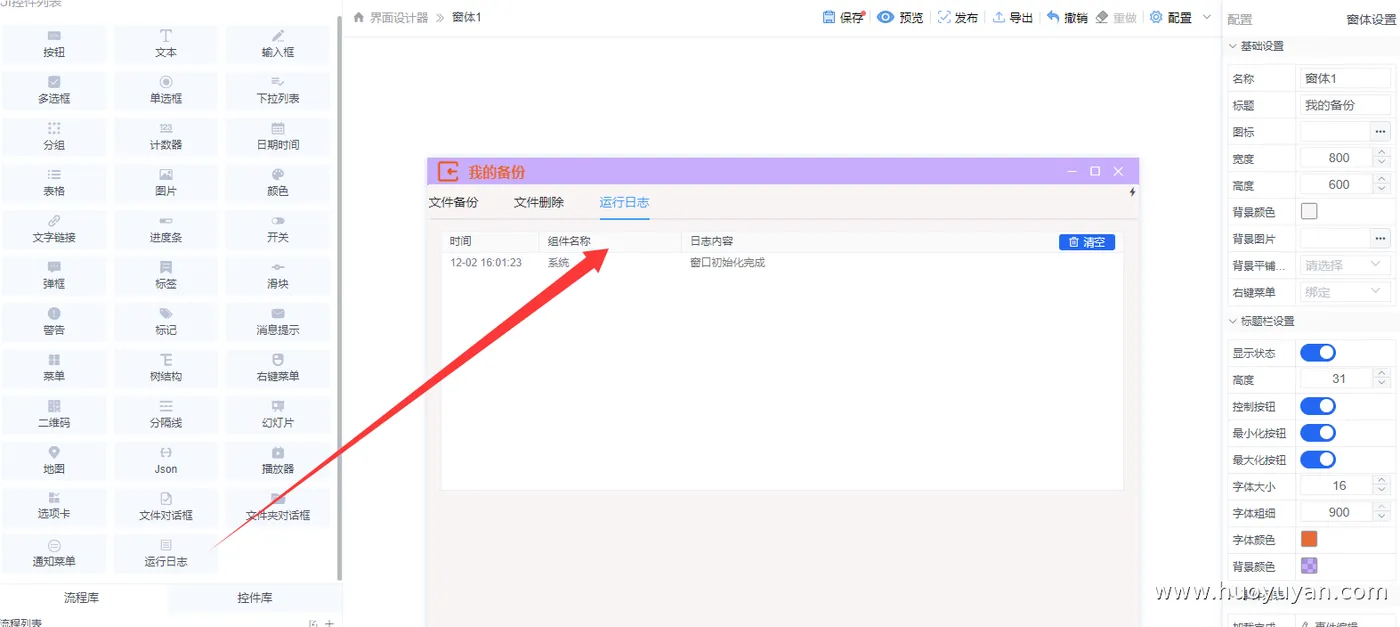This screenshot has height=627, width=1400.
Task: Pick the orange 字体颜色 swatch
Action: point(1309,539)
